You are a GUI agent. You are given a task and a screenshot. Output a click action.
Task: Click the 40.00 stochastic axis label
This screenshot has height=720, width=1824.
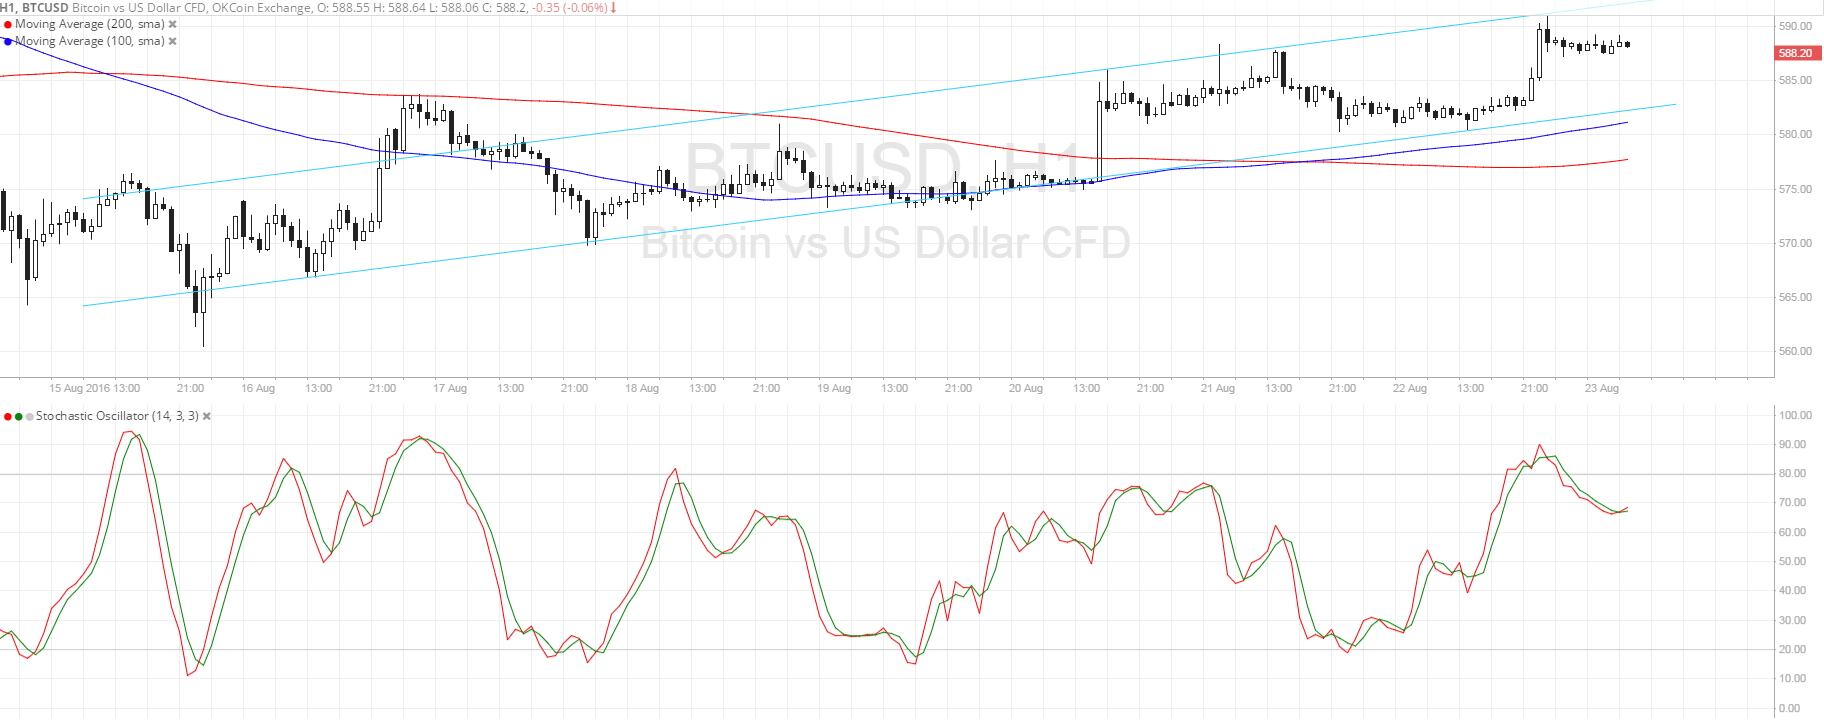1792,590
